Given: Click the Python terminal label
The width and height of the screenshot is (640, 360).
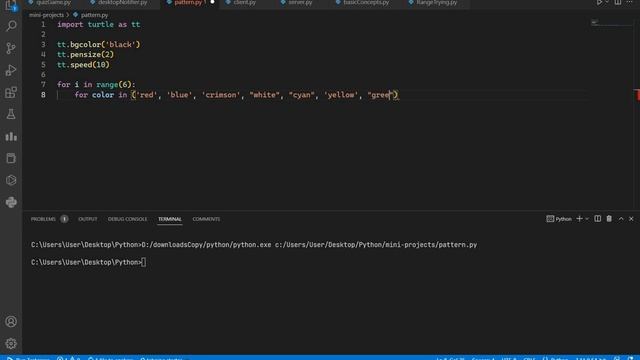Looking at the screenshot, I should (559, 219).
